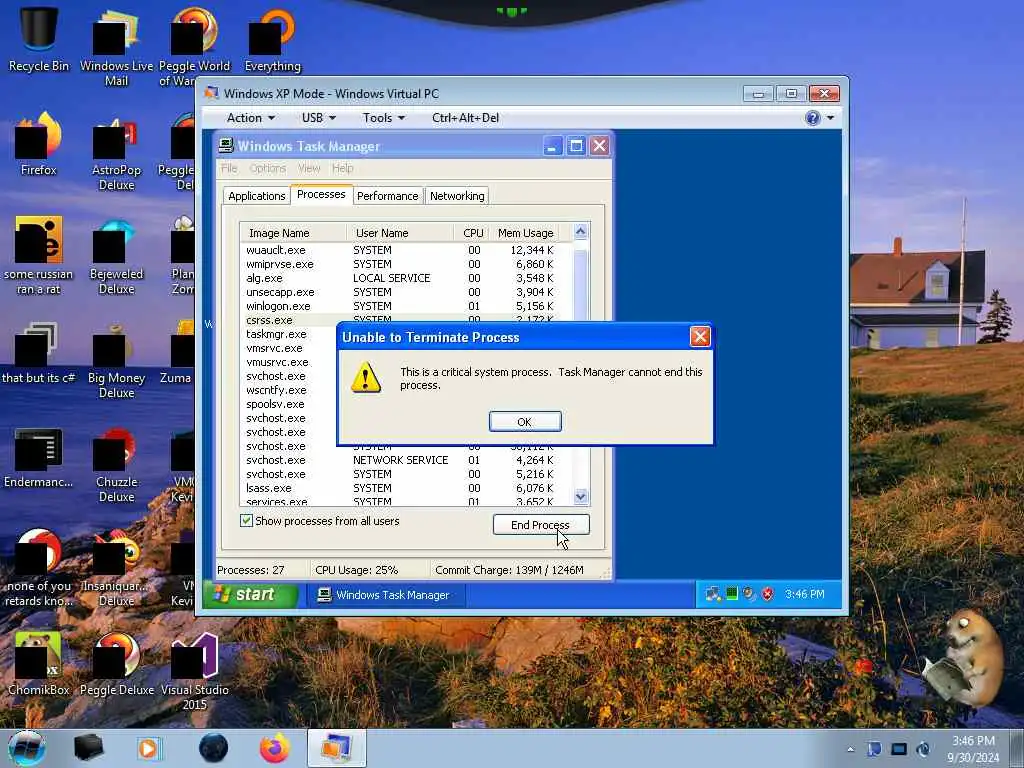Close the Unable to Terminate Process dialog
Screen dimensions: 1024x768
(700, 337)
